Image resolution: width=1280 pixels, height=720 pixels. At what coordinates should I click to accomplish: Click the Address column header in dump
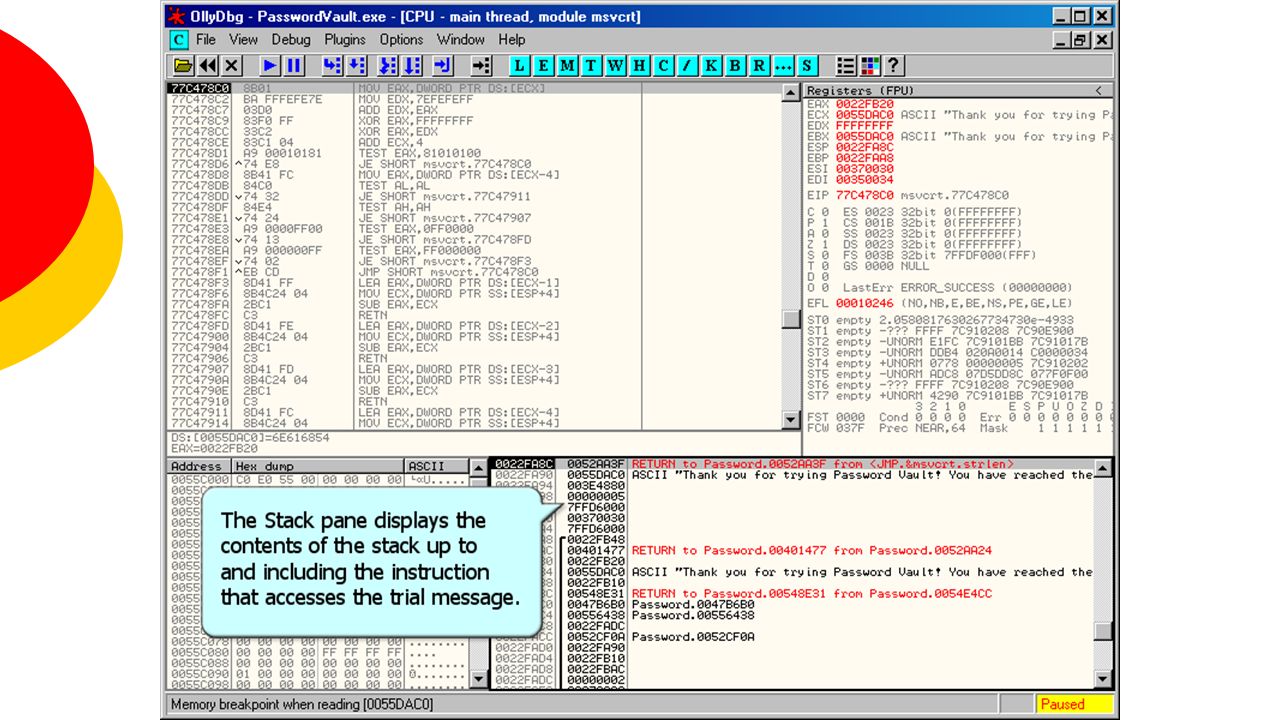click(x=198, y=466)
